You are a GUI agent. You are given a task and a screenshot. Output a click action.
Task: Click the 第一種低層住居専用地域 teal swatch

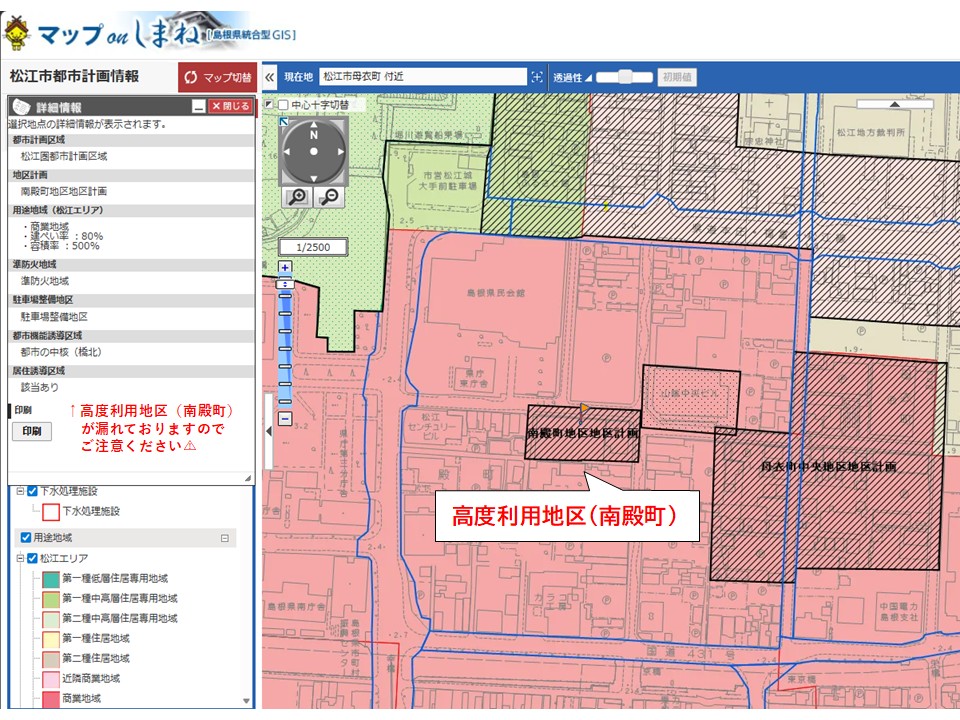coord(51,579)
